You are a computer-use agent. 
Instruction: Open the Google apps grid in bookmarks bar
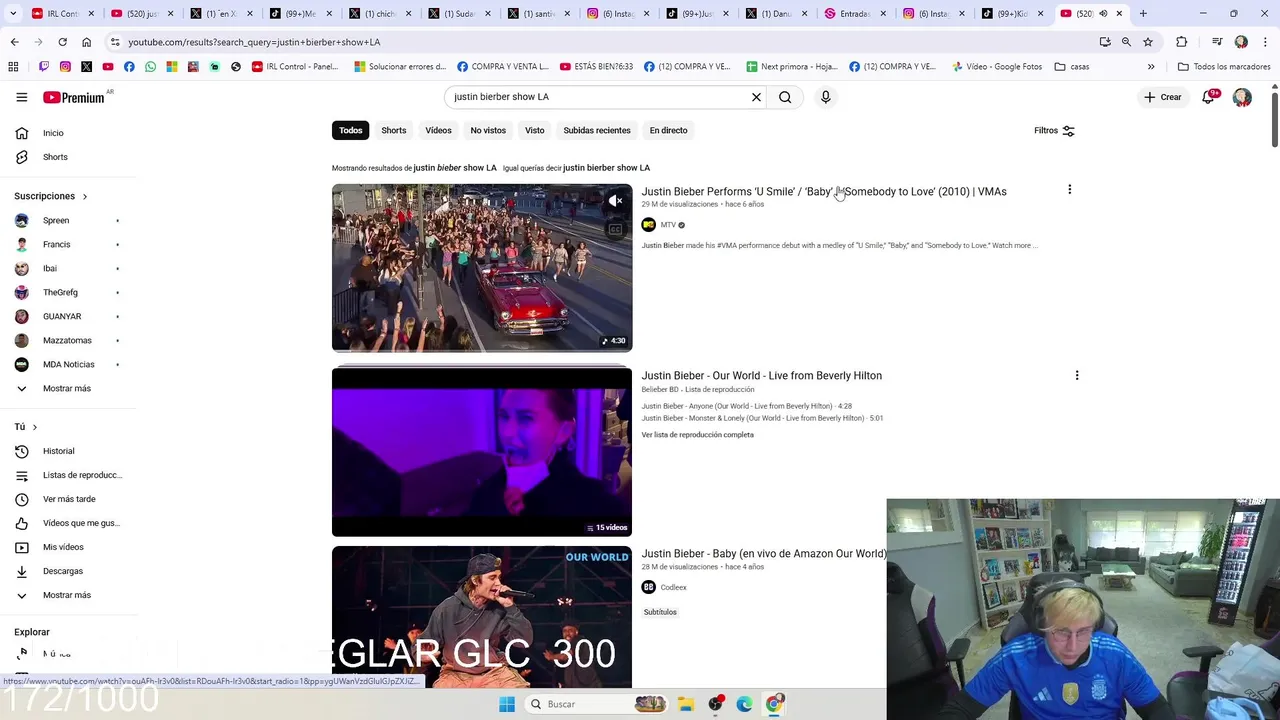click(13, 67)
